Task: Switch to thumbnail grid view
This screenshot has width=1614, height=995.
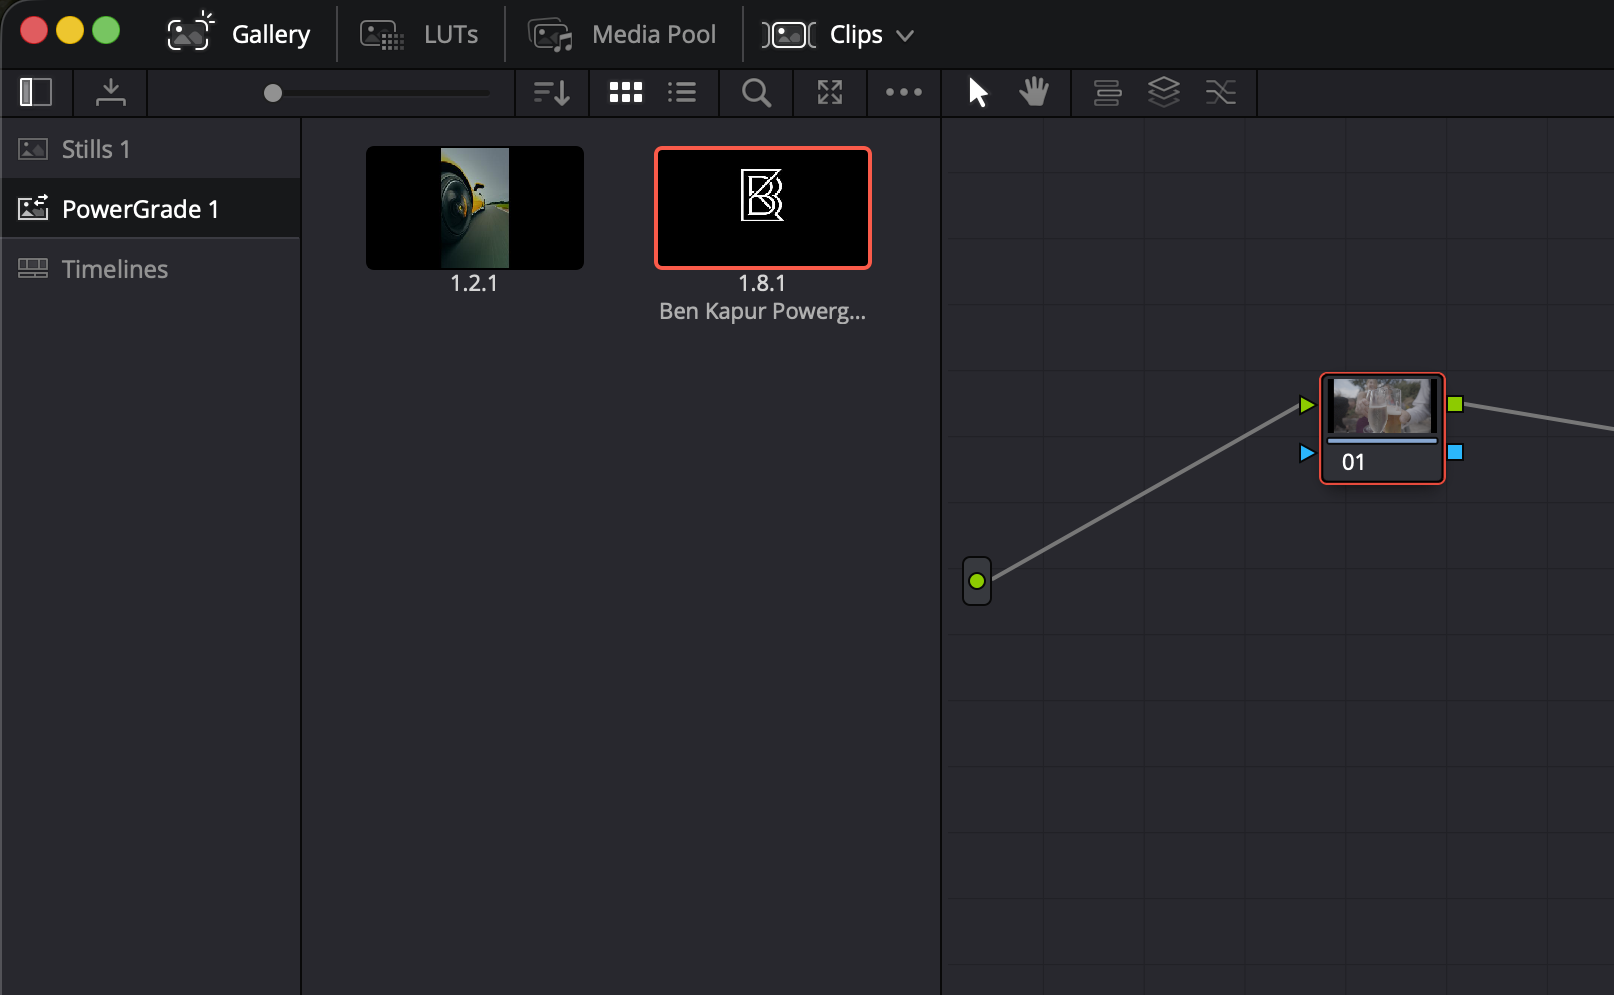Action: (x=626, y=92)
